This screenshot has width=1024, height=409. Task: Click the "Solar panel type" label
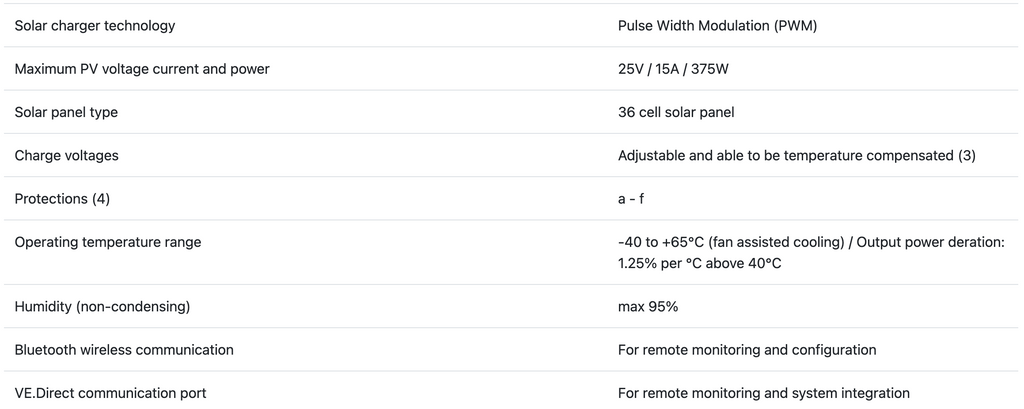point(66,112)
